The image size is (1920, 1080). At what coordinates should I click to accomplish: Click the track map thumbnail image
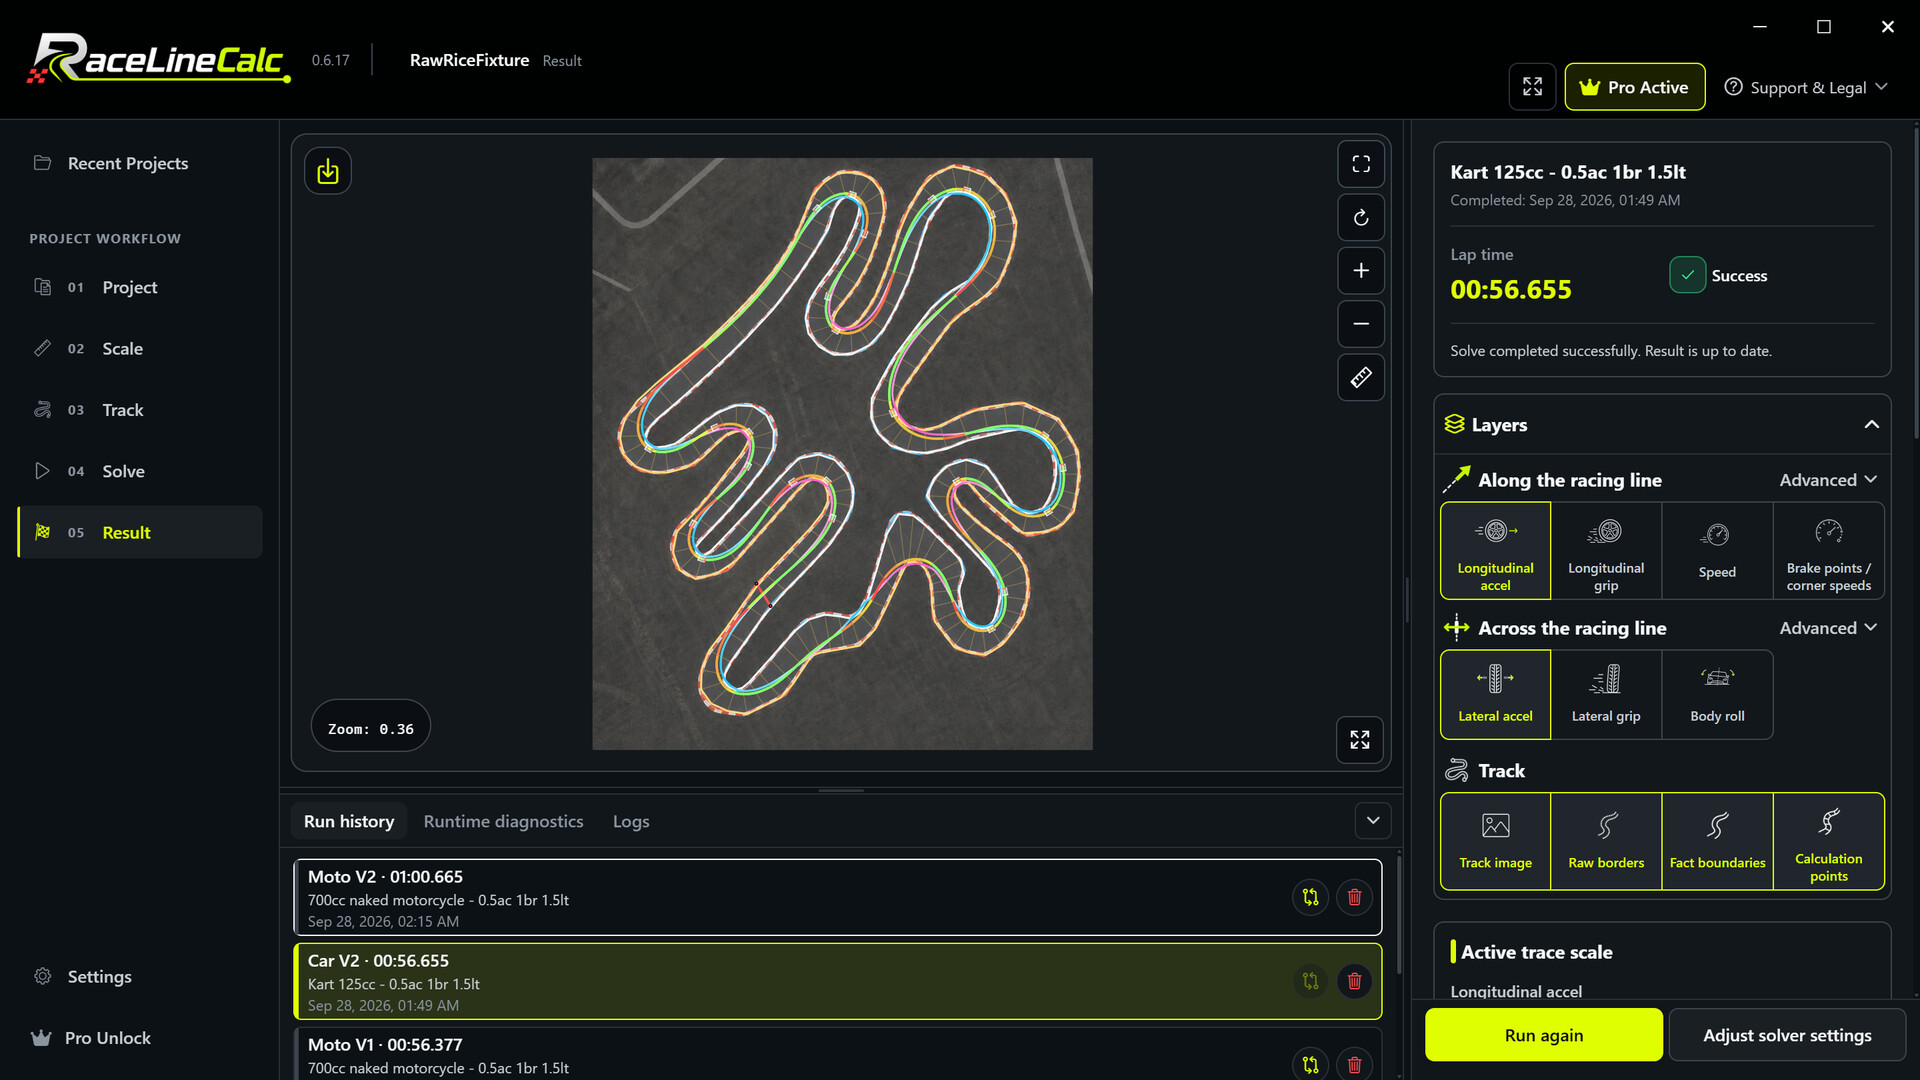[x=842, y=454]
